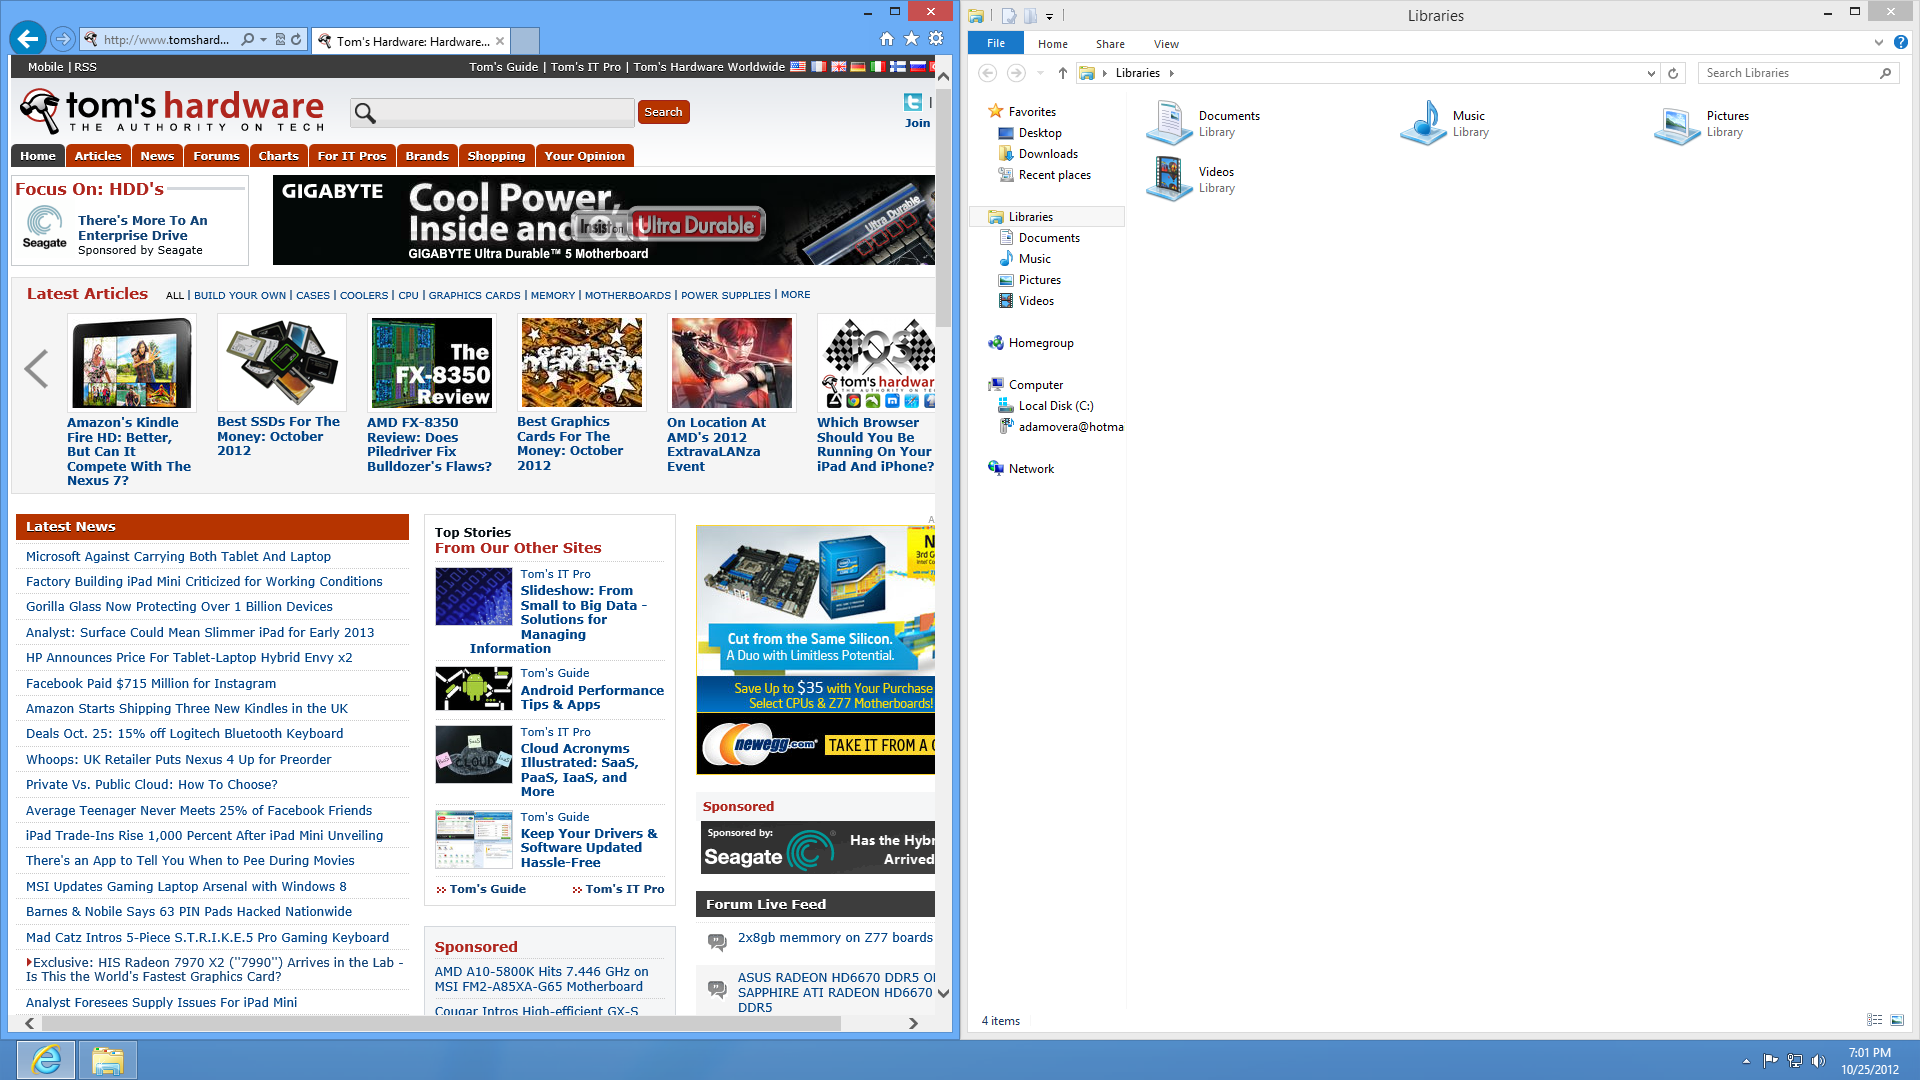Focus the Tom's Hardware search field
1920x1080 pixels.
pos(492,112)
